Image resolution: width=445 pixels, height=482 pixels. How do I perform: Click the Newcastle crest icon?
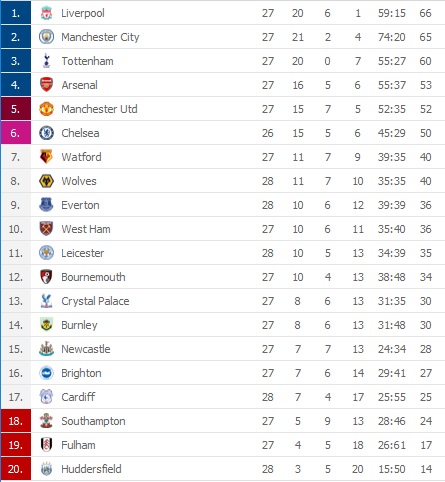point(46,349)
